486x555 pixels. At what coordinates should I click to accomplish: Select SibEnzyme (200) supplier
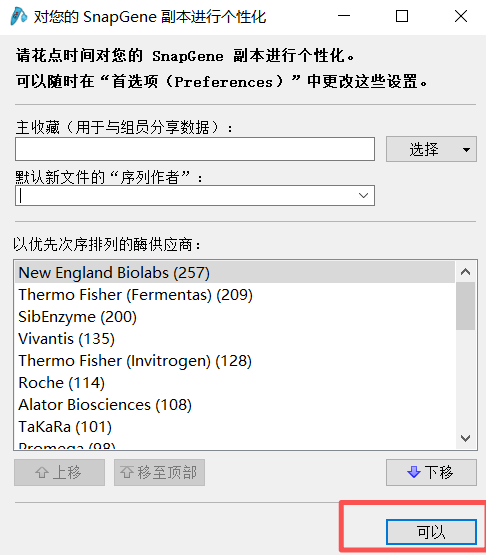pos(235,317)
